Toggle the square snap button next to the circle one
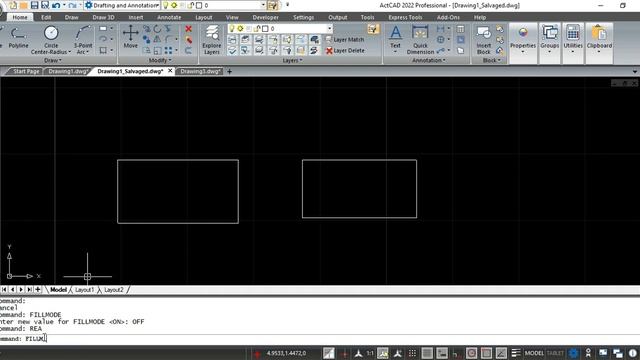Screen dimensions: 640x360 (x=486, y=353)
